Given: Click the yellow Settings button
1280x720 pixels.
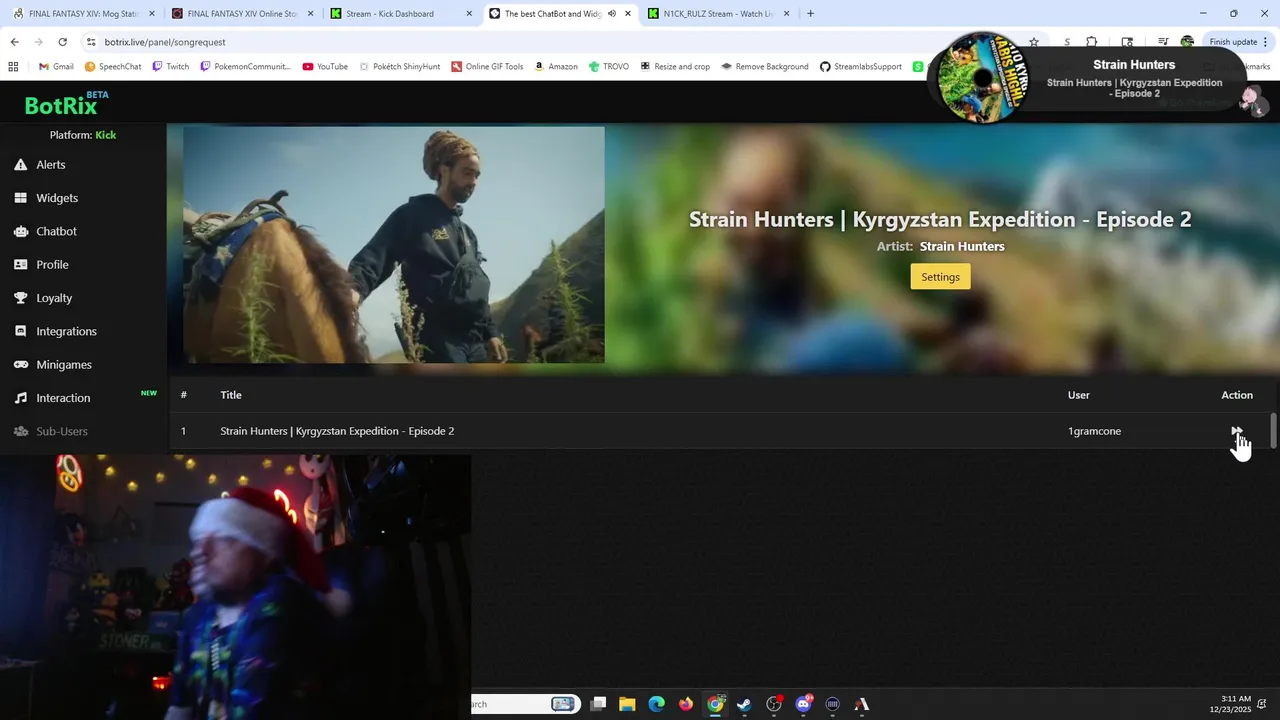Looking at the screenshot, I should [940, 277].
